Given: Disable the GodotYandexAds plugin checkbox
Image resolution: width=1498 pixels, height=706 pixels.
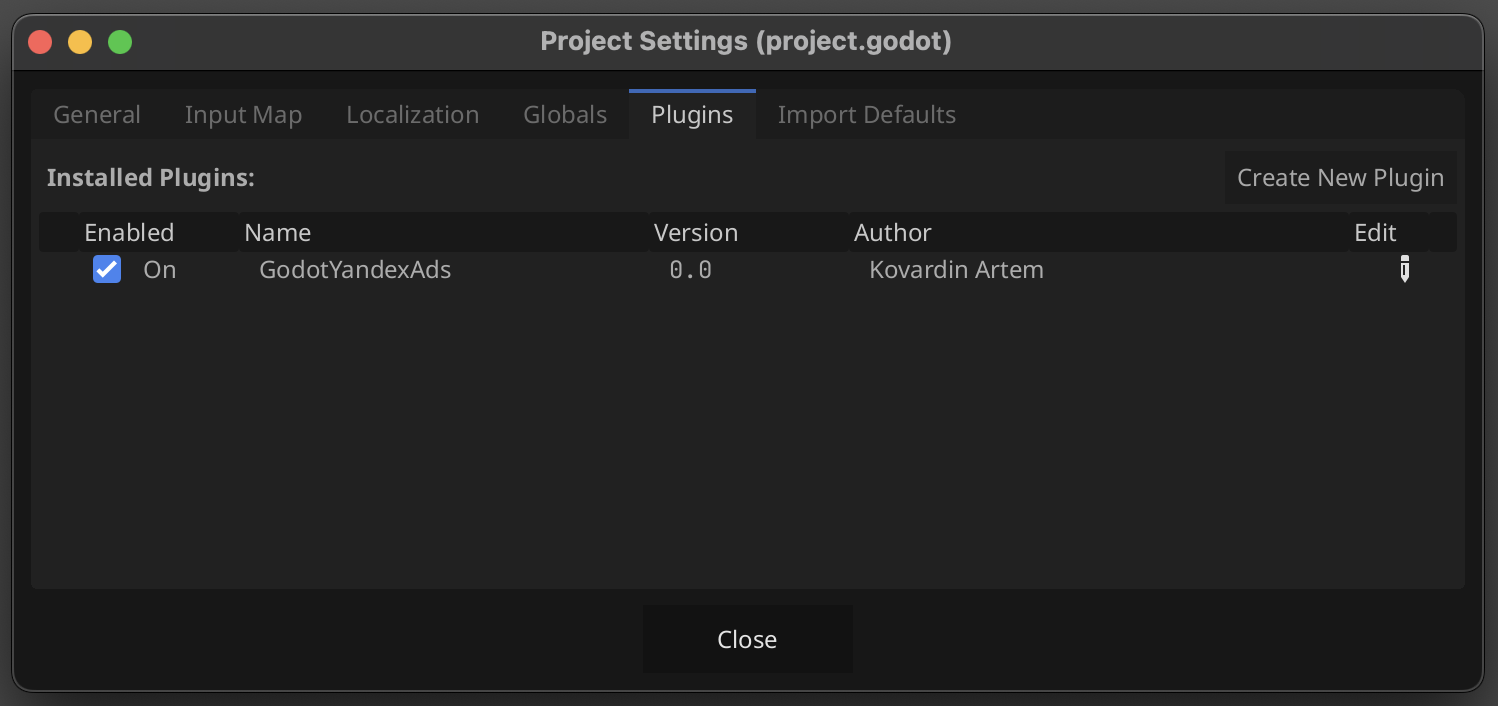Looking at the screenshot, I should pyautogui.click(x=107, y=269).
